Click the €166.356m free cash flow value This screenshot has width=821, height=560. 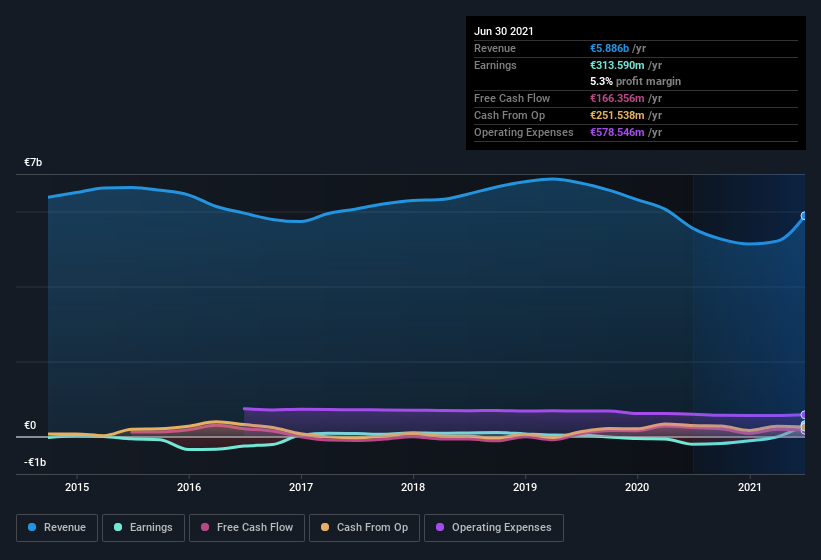point(617,98)
